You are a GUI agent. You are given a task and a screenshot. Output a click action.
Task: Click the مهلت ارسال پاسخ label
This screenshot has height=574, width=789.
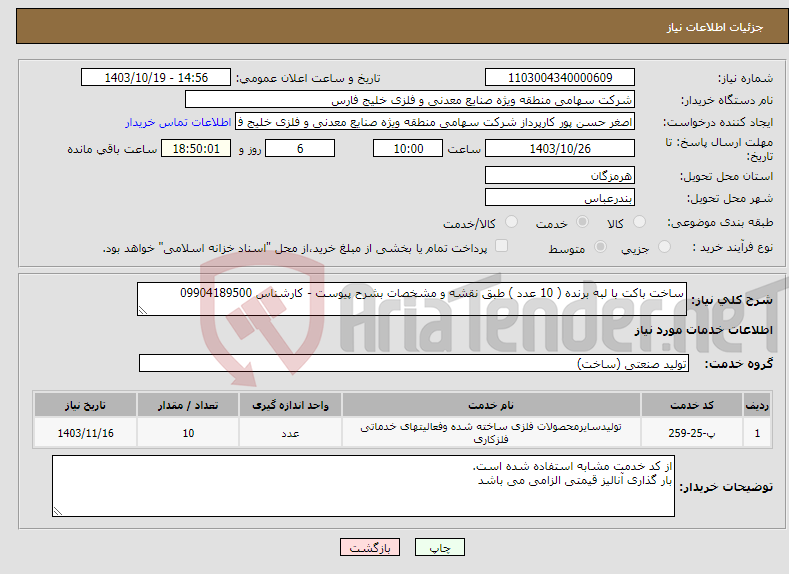(x=719, y=149)
